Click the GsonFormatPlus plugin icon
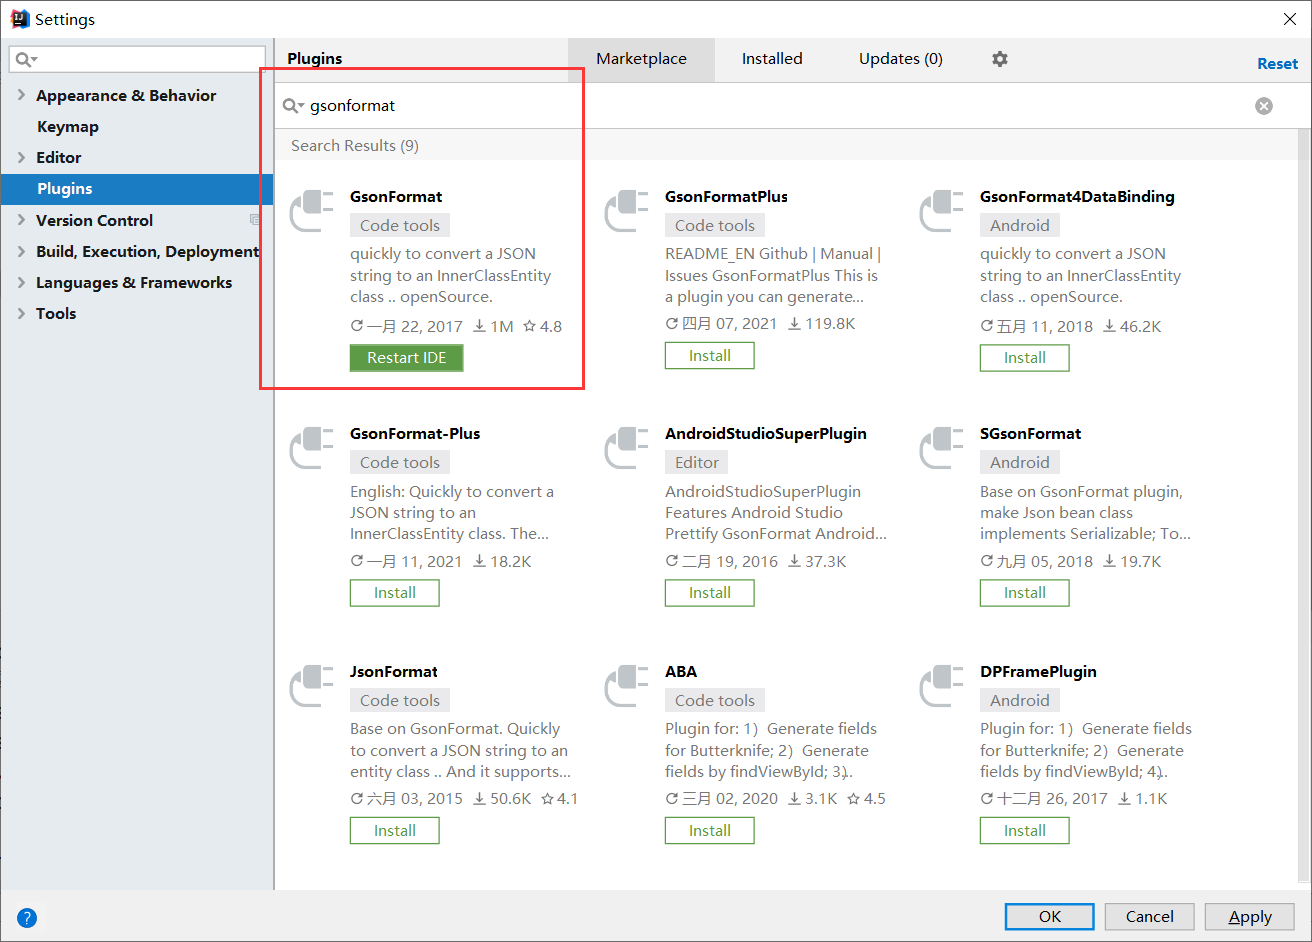Viewport: 1312px width, 942px height. pyautogui.click(x=626, y=211)
